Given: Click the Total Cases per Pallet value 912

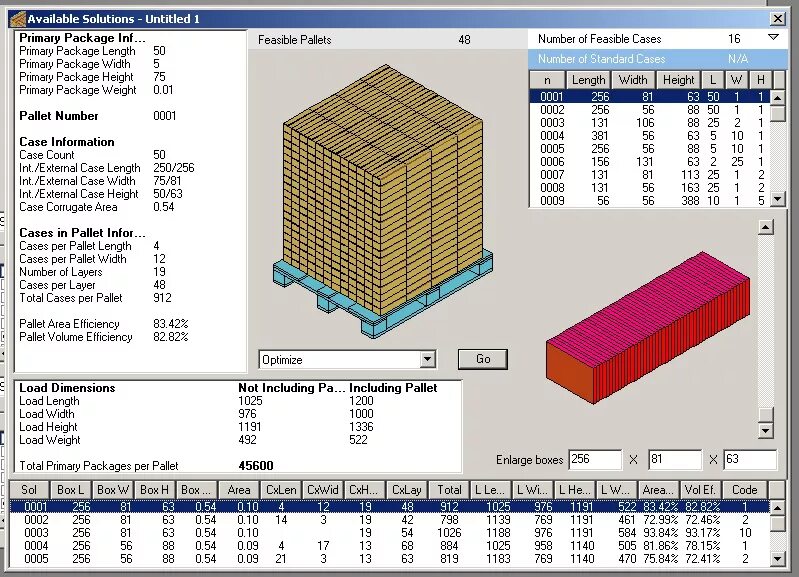Looking at the screenshot, I should pyautogui.click(x=162, y=298).
